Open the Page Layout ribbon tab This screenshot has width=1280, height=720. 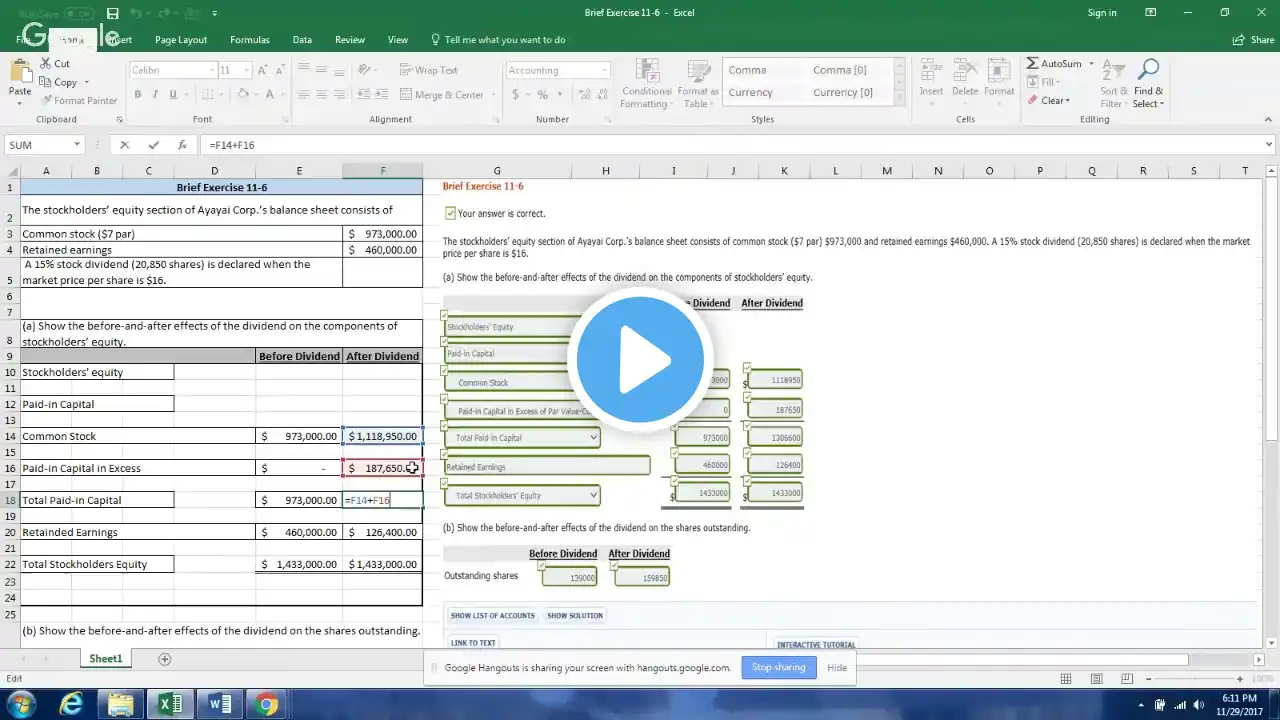[x=181, y=40]
